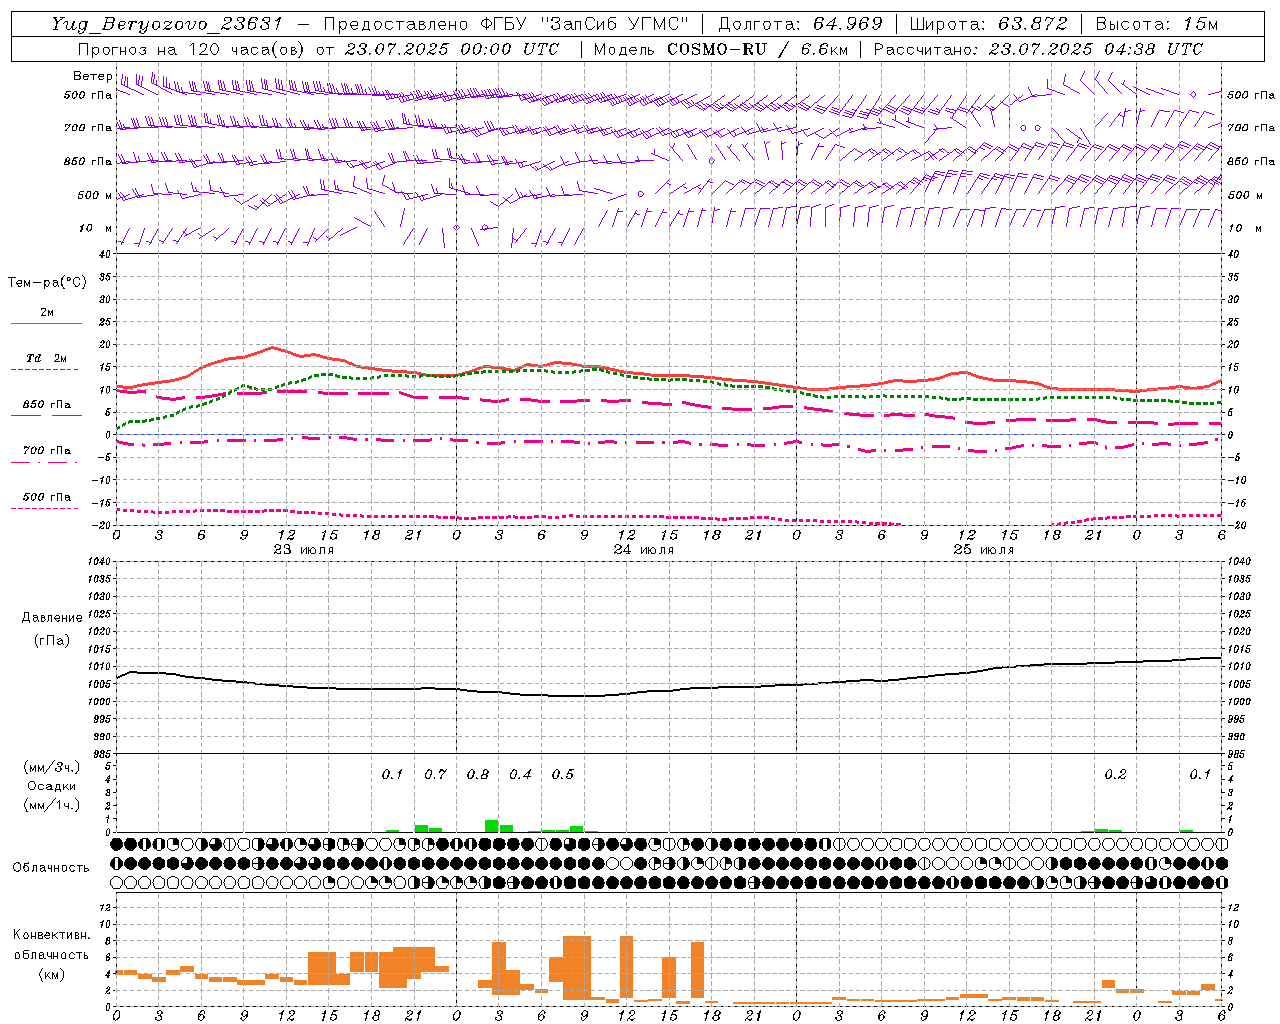The height and width of the screenshot is (1024, 1280).
Task: Click the 0.2 precipitation value
Action: 1115,775
